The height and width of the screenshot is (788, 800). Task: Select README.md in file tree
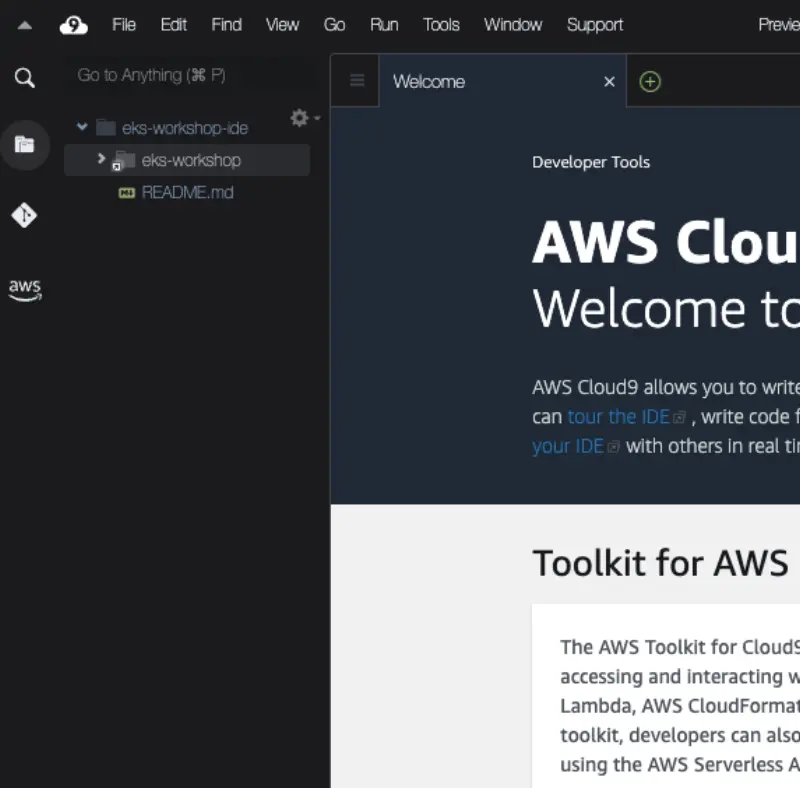[187, 192]
